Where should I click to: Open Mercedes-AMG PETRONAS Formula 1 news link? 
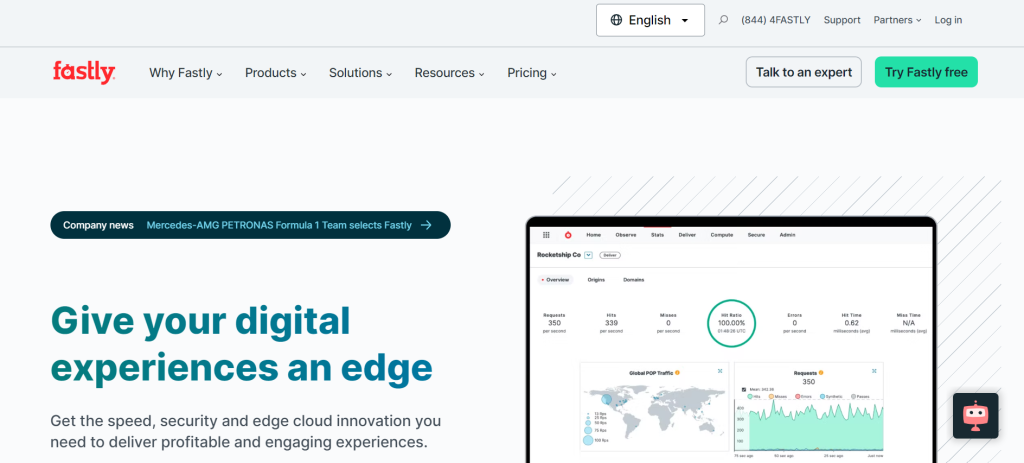tap(279, 225)
